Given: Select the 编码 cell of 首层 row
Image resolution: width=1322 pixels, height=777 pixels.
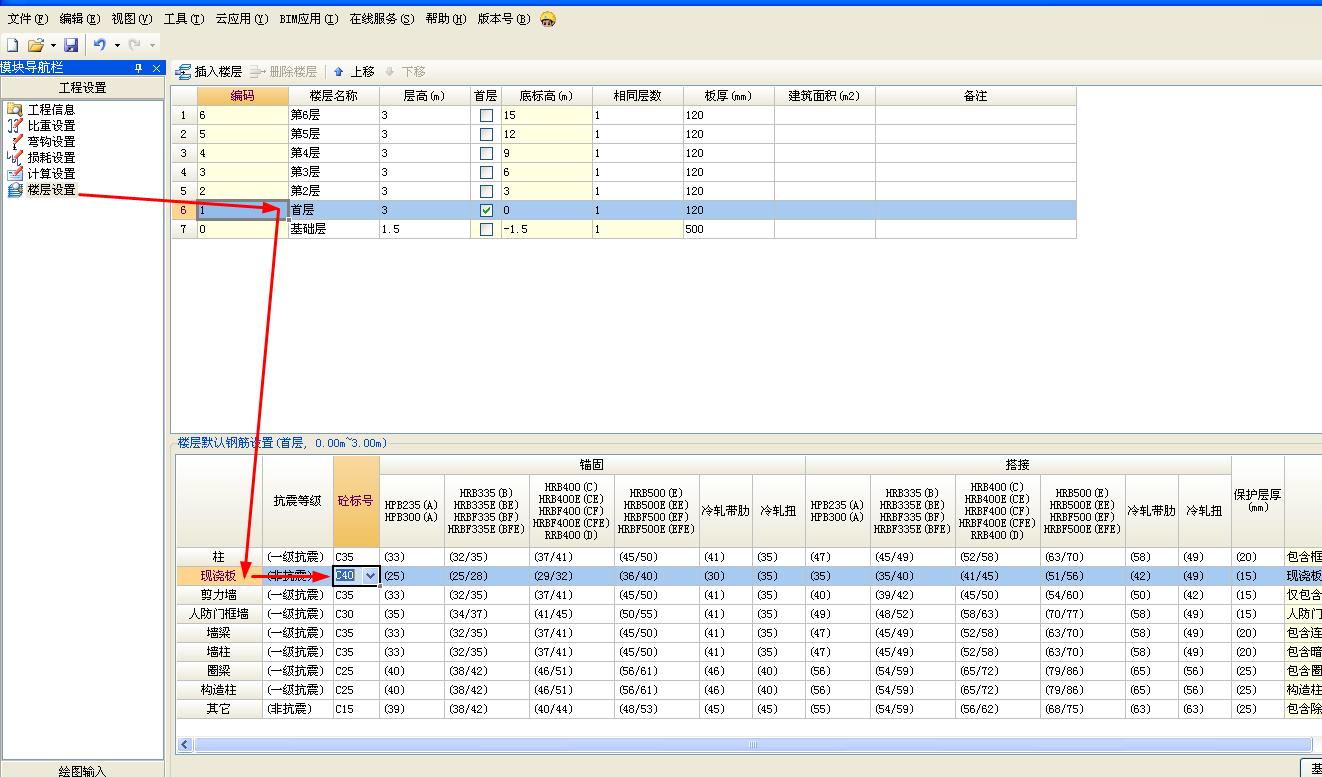Looking at the screenshot, I should coord(242,211).
